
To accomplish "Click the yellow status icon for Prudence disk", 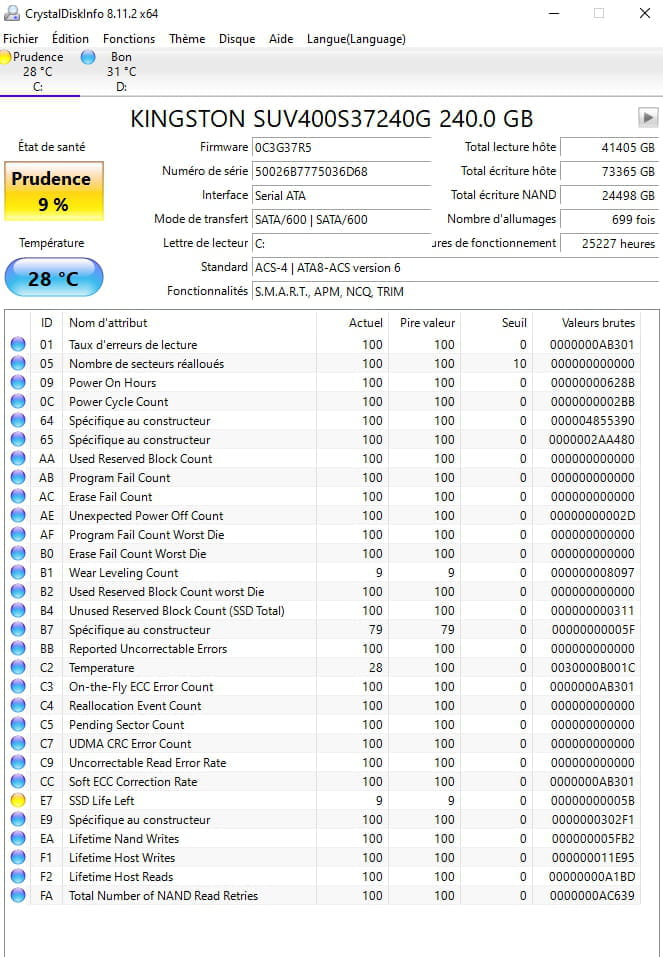I will pos(5,57).
